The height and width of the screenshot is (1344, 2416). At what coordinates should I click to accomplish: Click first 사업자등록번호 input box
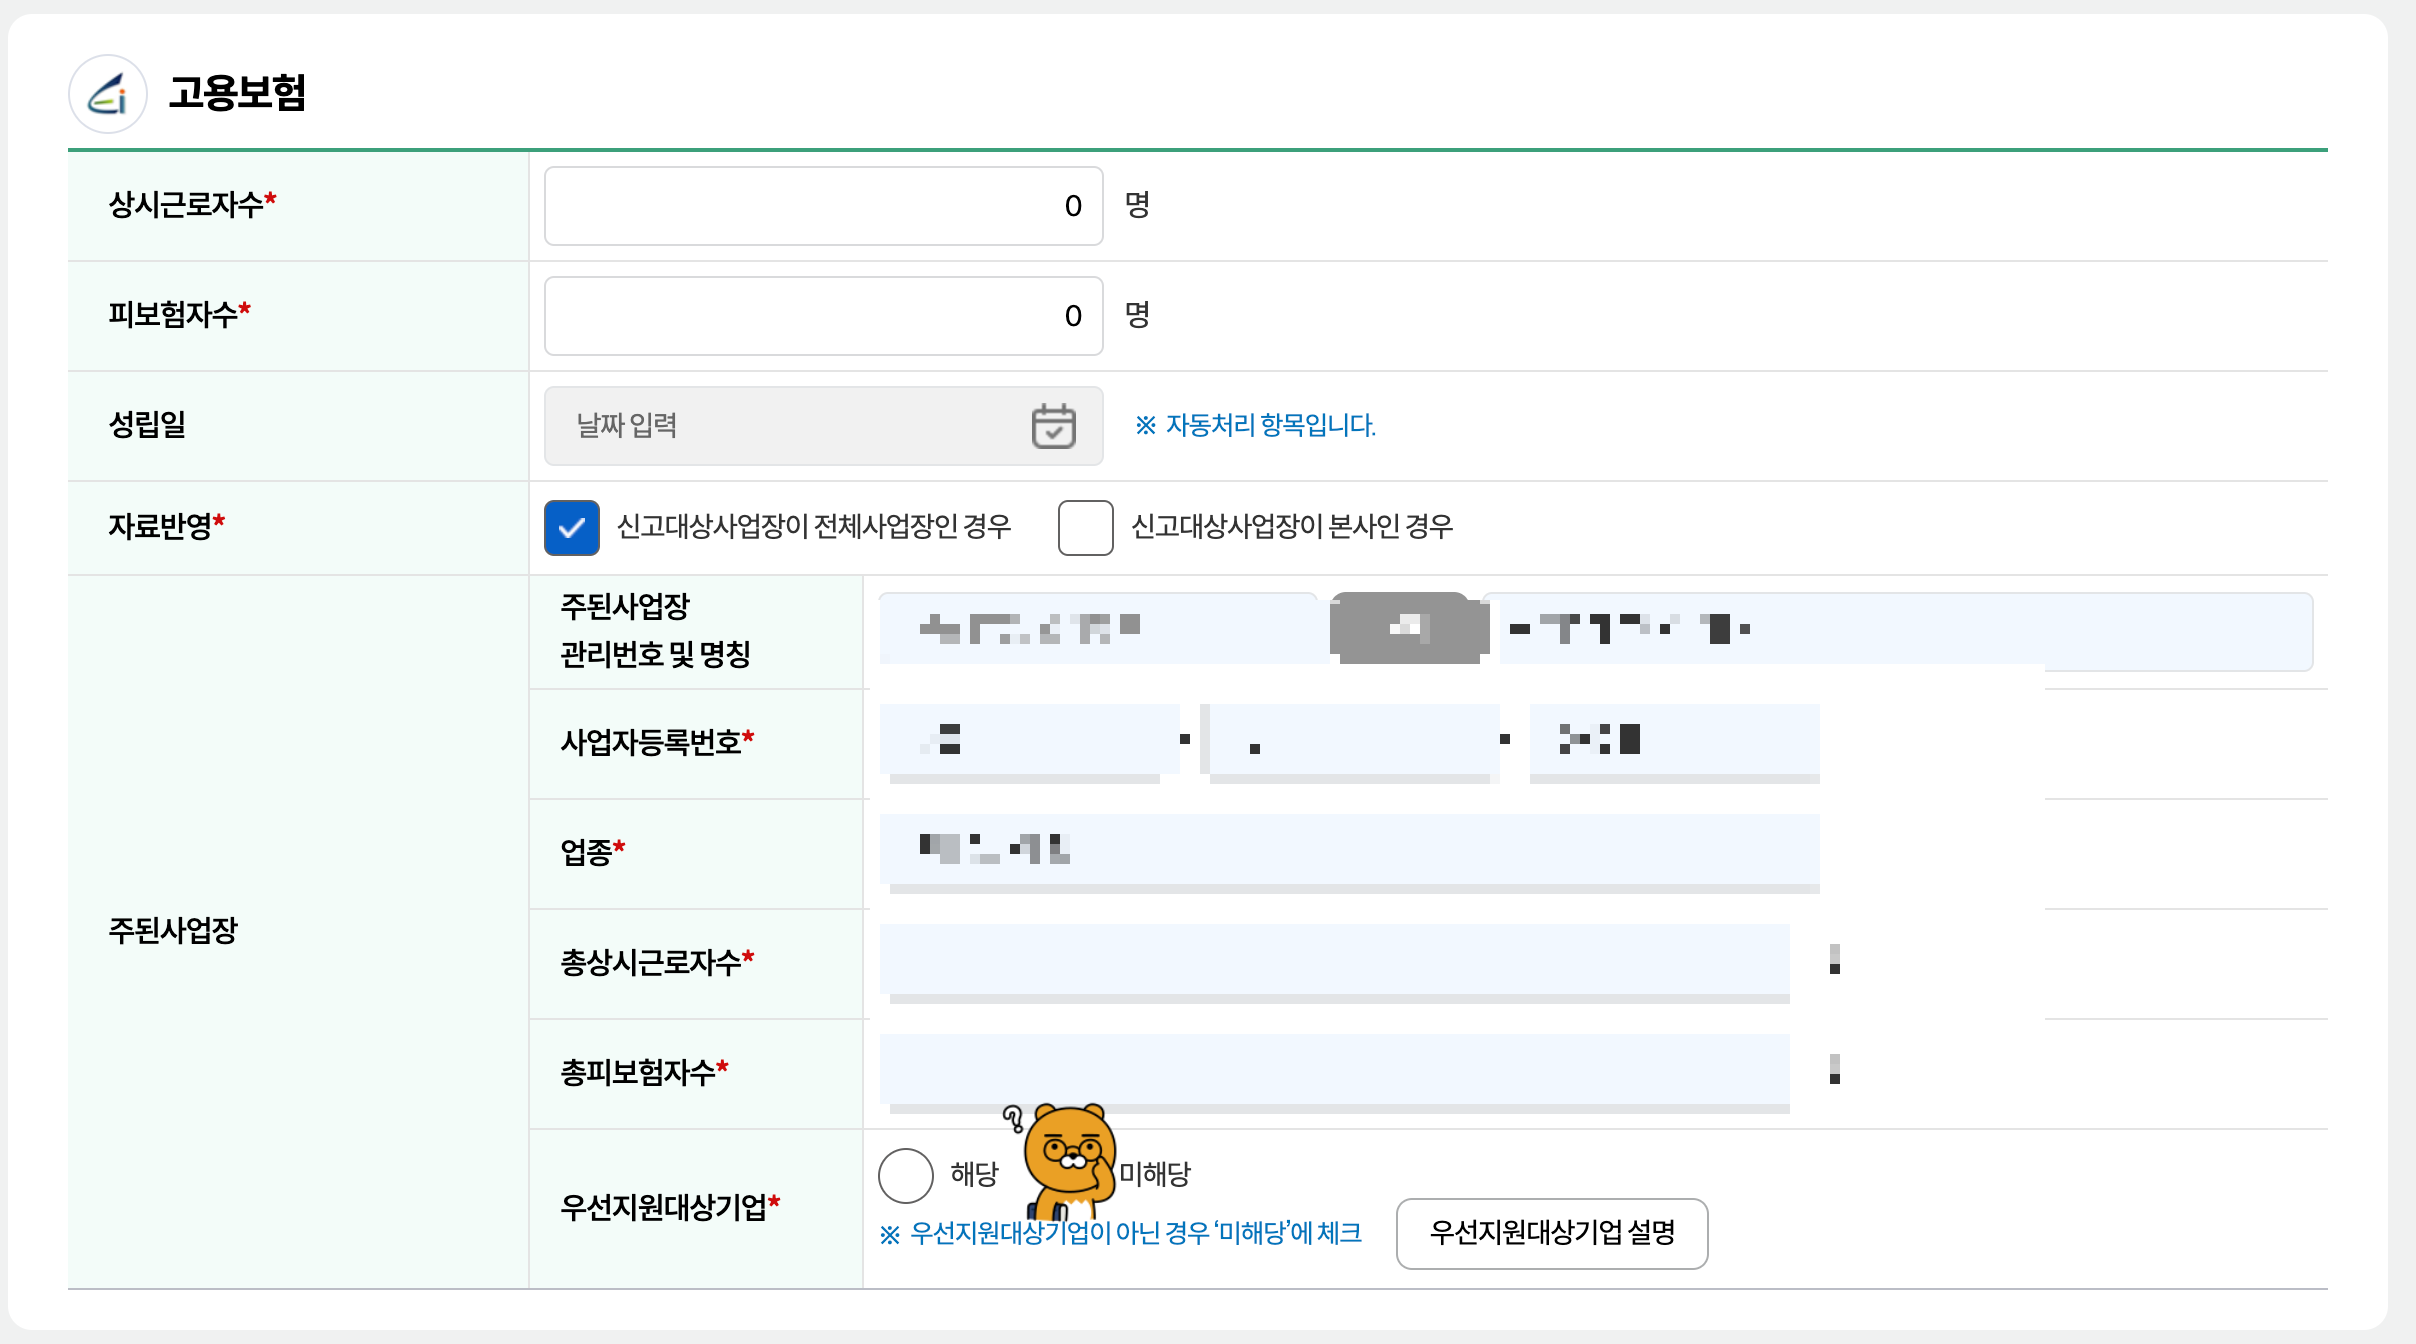pos(1030,740)
